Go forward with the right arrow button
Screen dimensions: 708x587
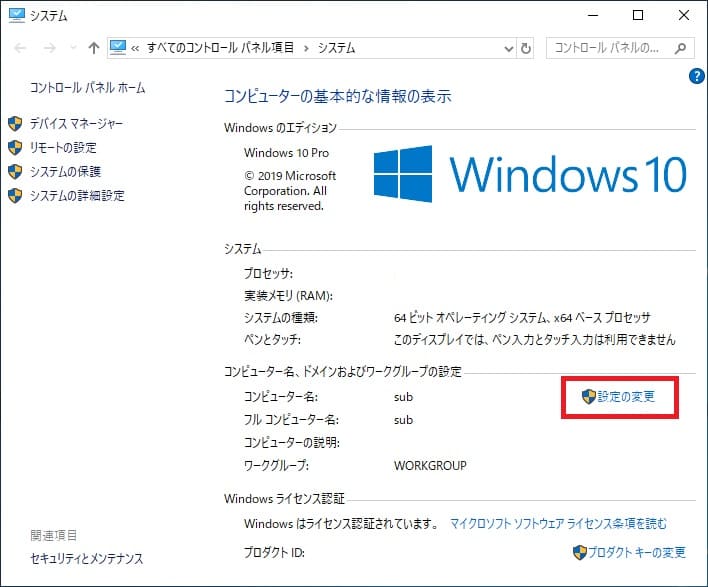49,48
